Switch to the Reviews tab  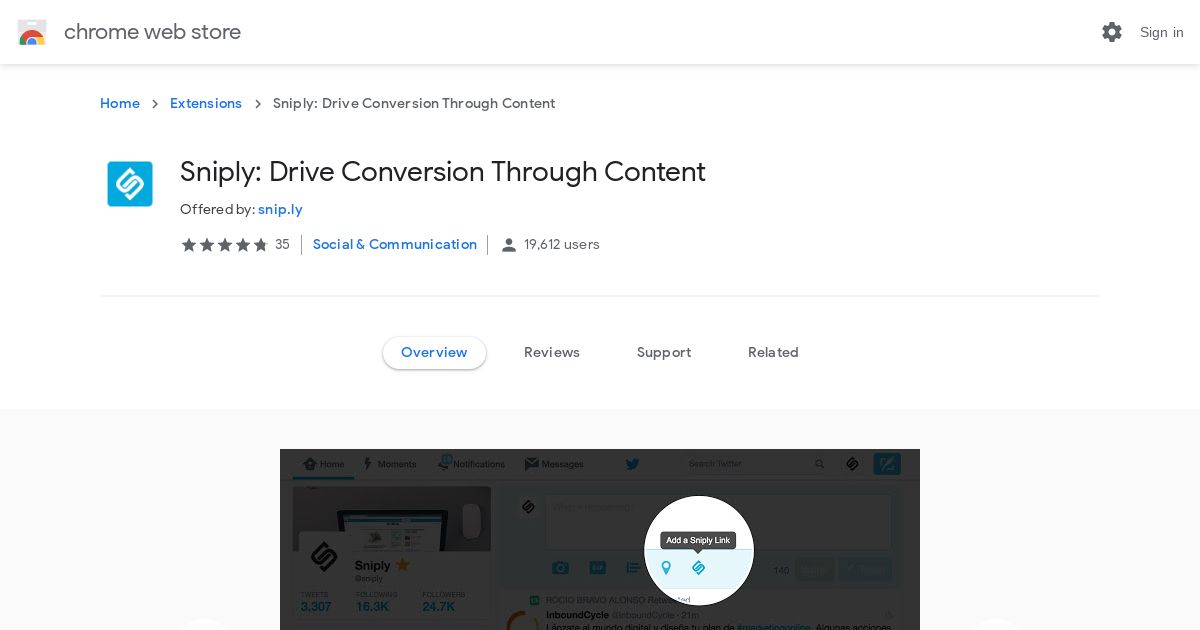552,353
